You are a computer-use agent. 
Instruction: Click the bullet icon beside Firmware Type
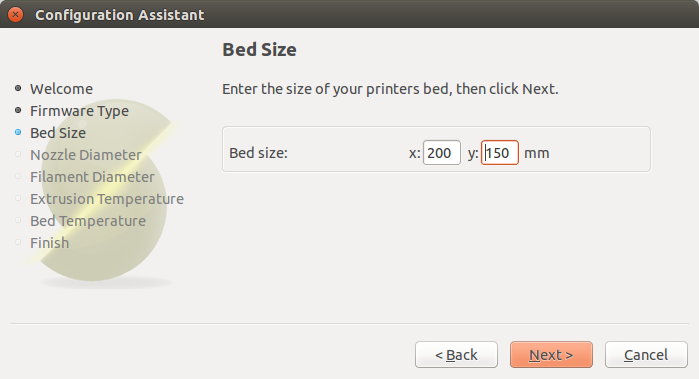pyautogui.click(x=18, y=110)
